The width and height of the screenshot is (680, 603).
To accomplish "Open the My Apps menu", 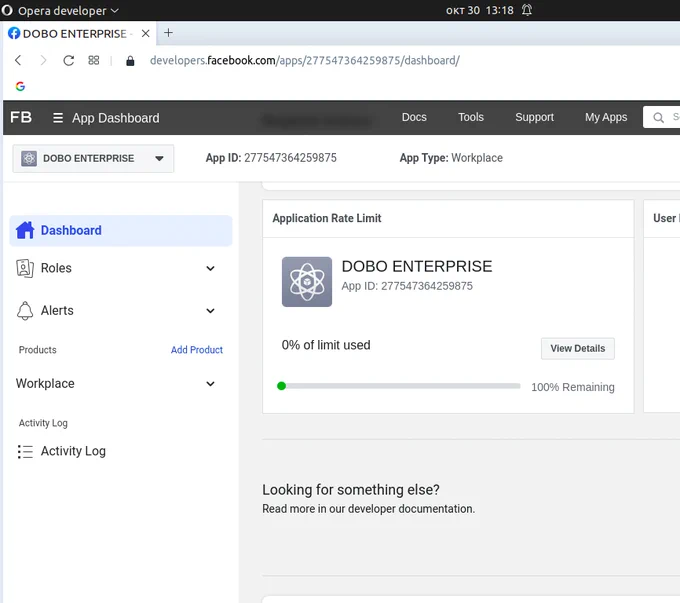I will tap(606, 117).
